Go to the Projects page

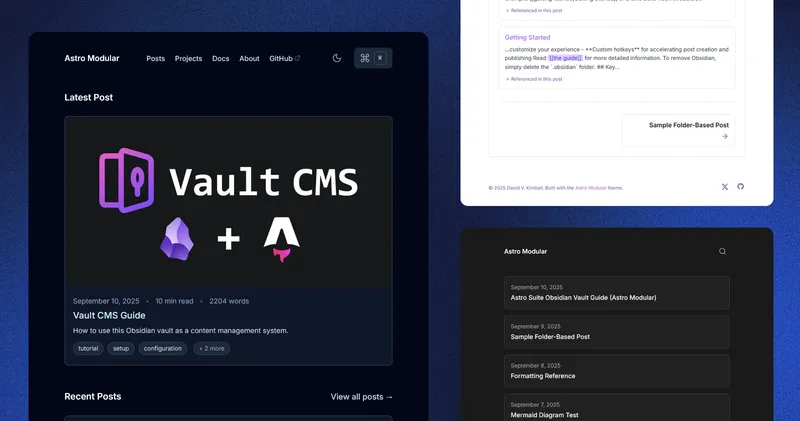[x=188, y=59]
